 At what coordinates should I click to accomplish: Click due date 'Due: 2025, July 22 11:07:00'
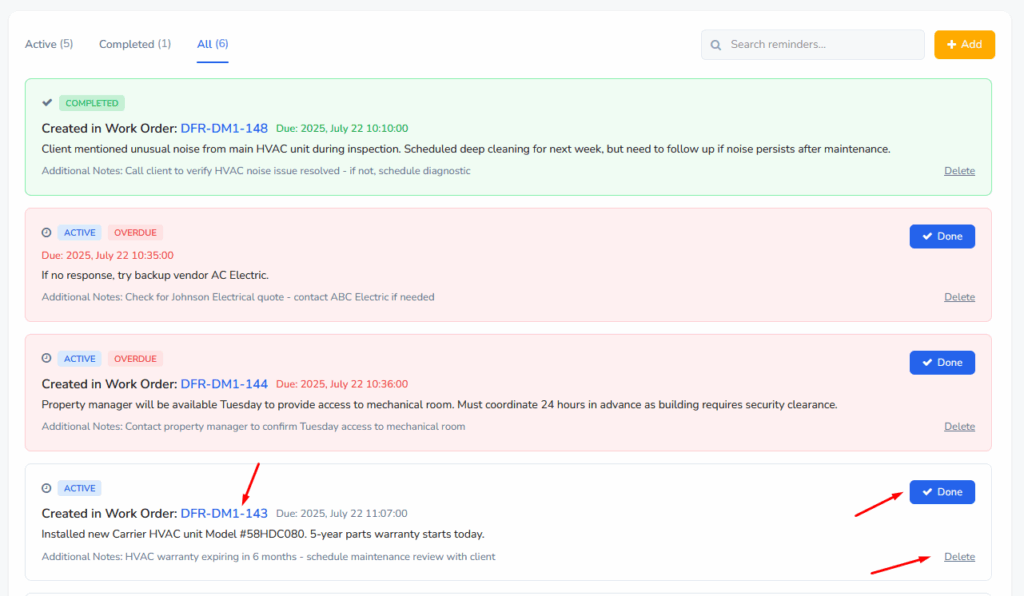(342, 514)
